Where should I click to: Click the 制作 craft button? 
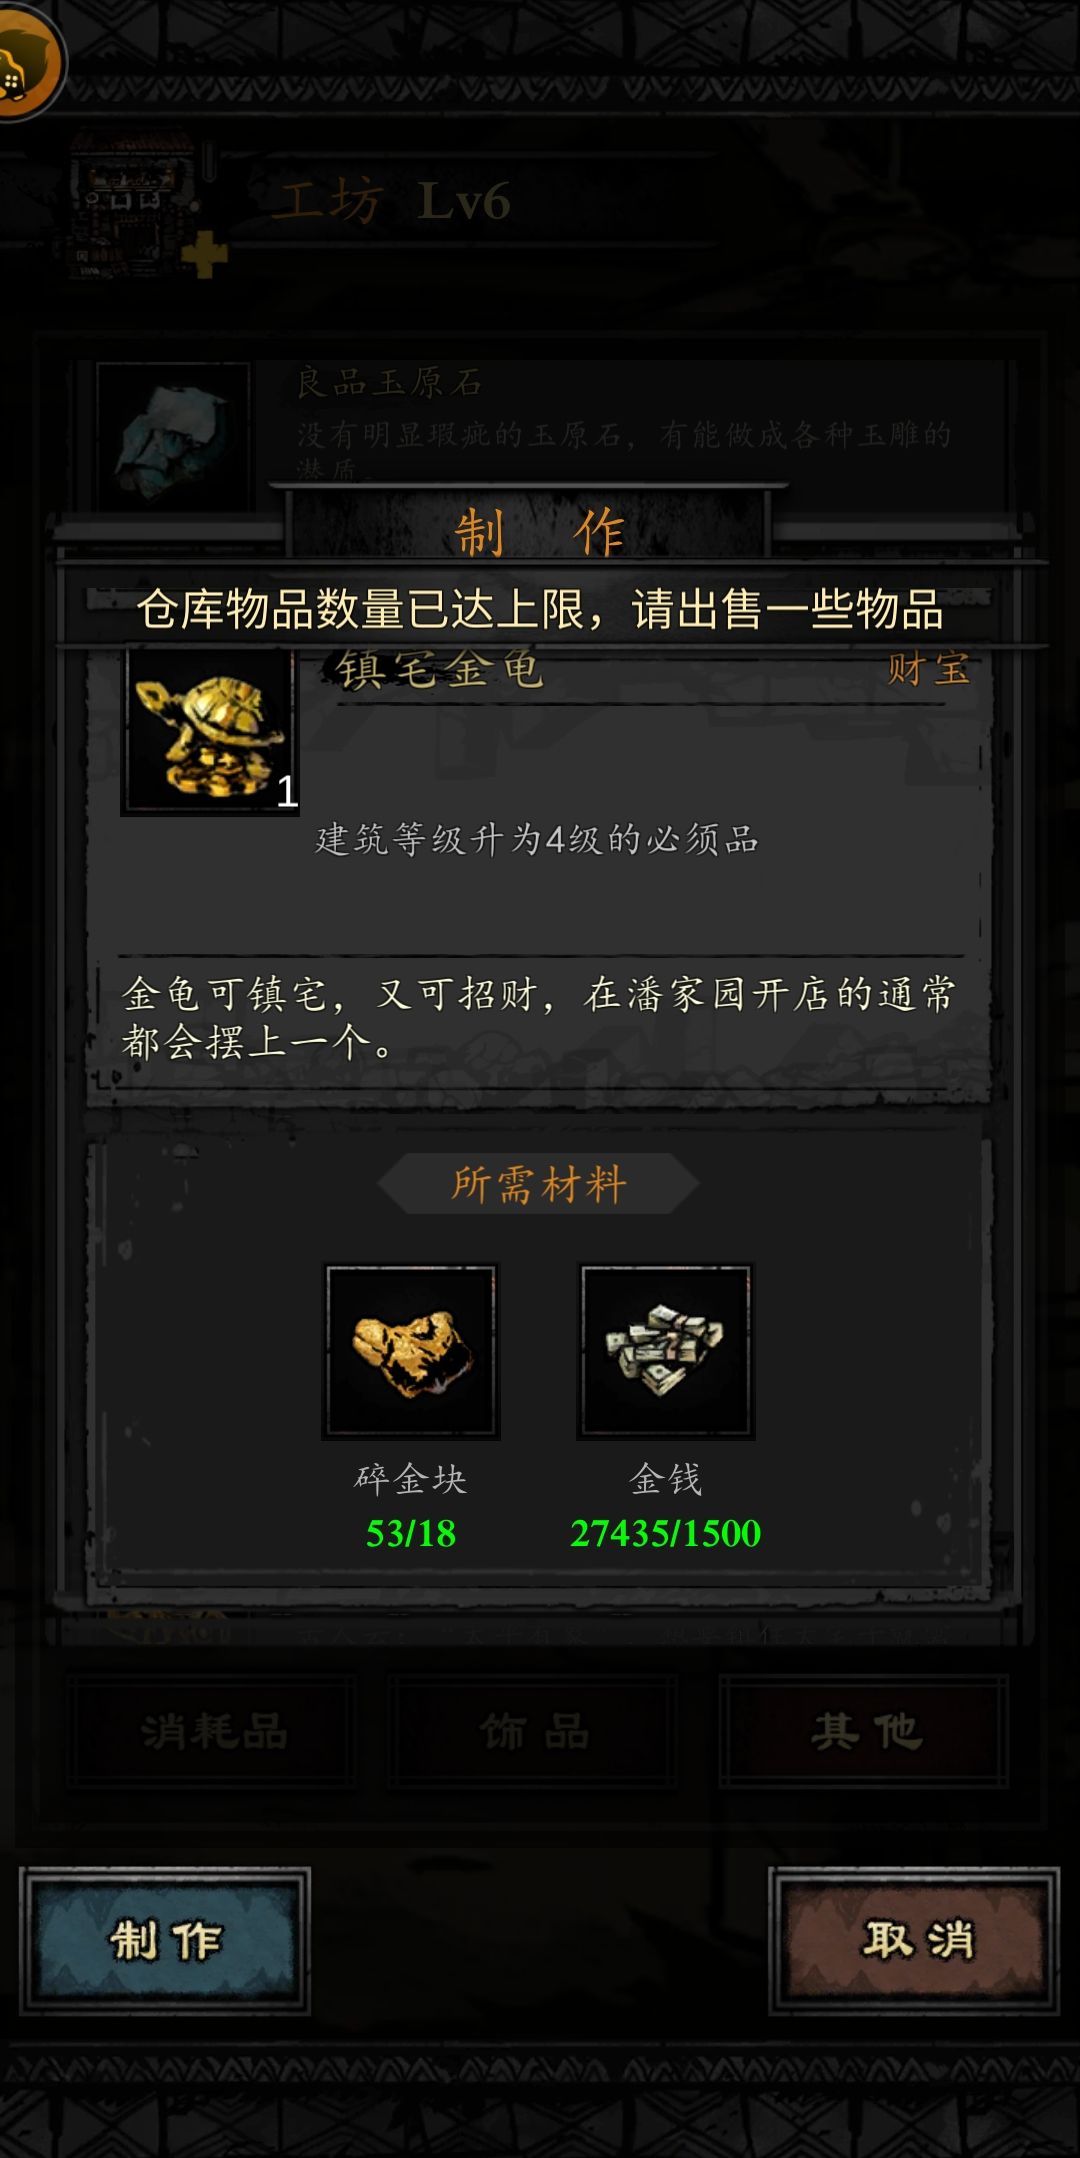pos(165,1940)
